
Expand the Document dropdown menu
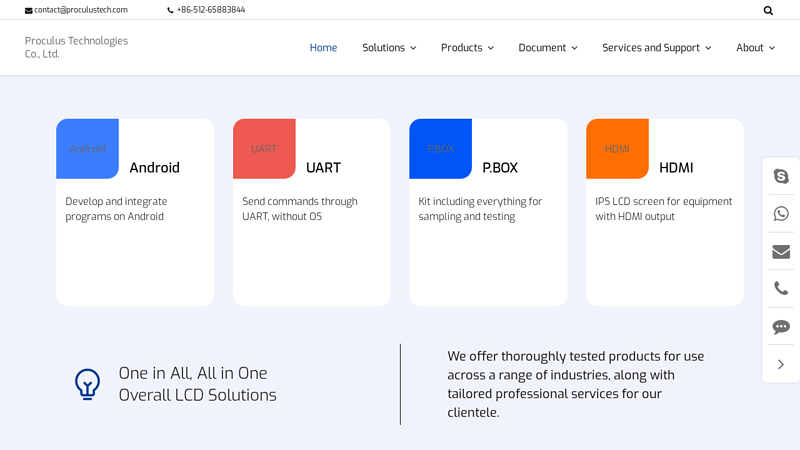548,47
